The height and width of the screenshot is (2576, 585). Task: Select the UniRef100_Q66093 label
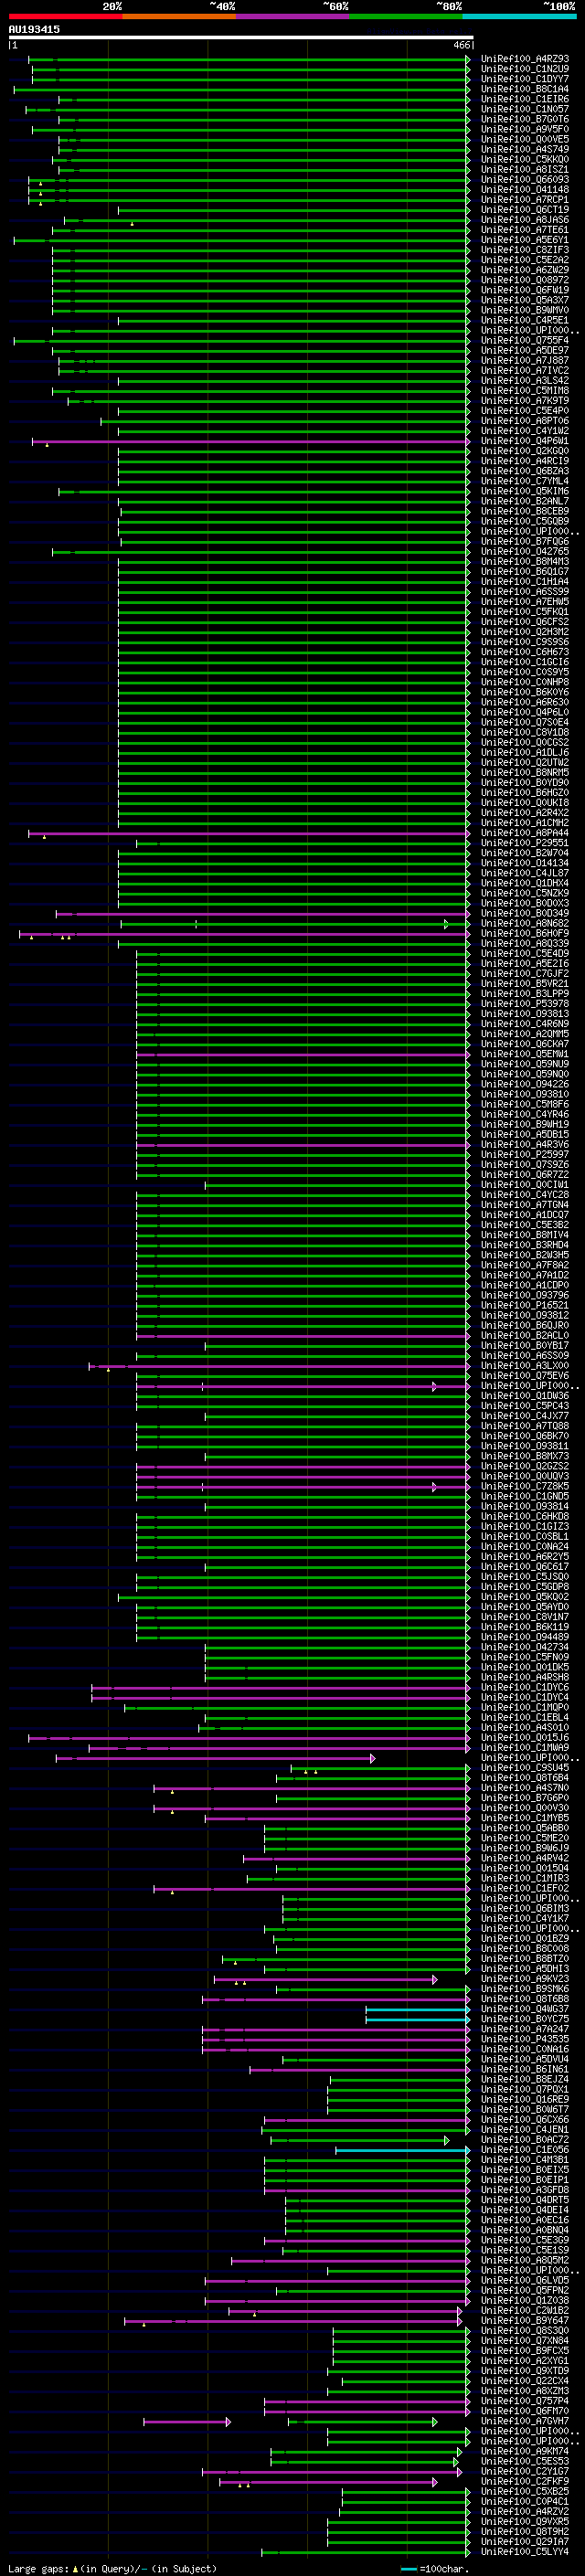coord(524,179)
